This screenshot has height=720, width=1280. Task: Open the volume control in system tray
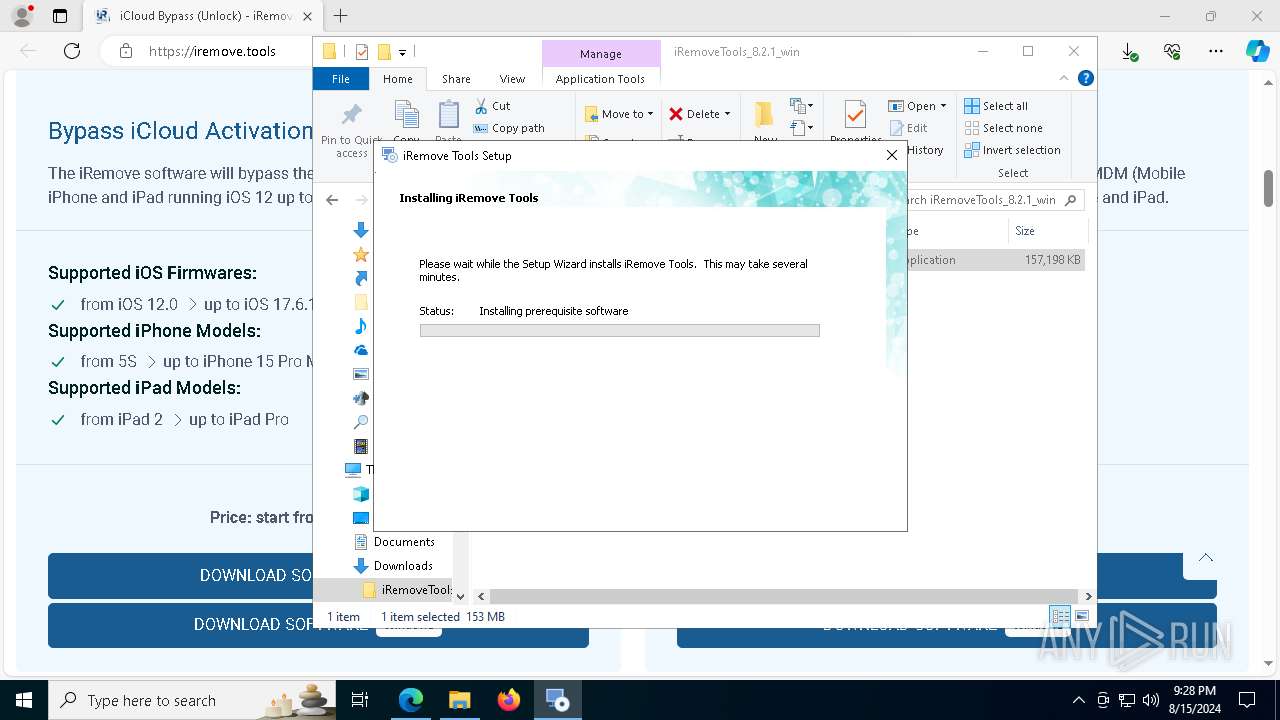click(x=1151, y=700)
